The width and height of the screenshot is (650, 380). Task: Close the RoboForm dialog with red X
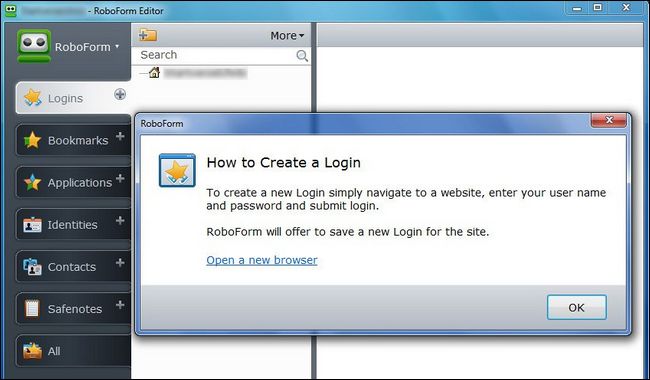click(x=609, y=120)
